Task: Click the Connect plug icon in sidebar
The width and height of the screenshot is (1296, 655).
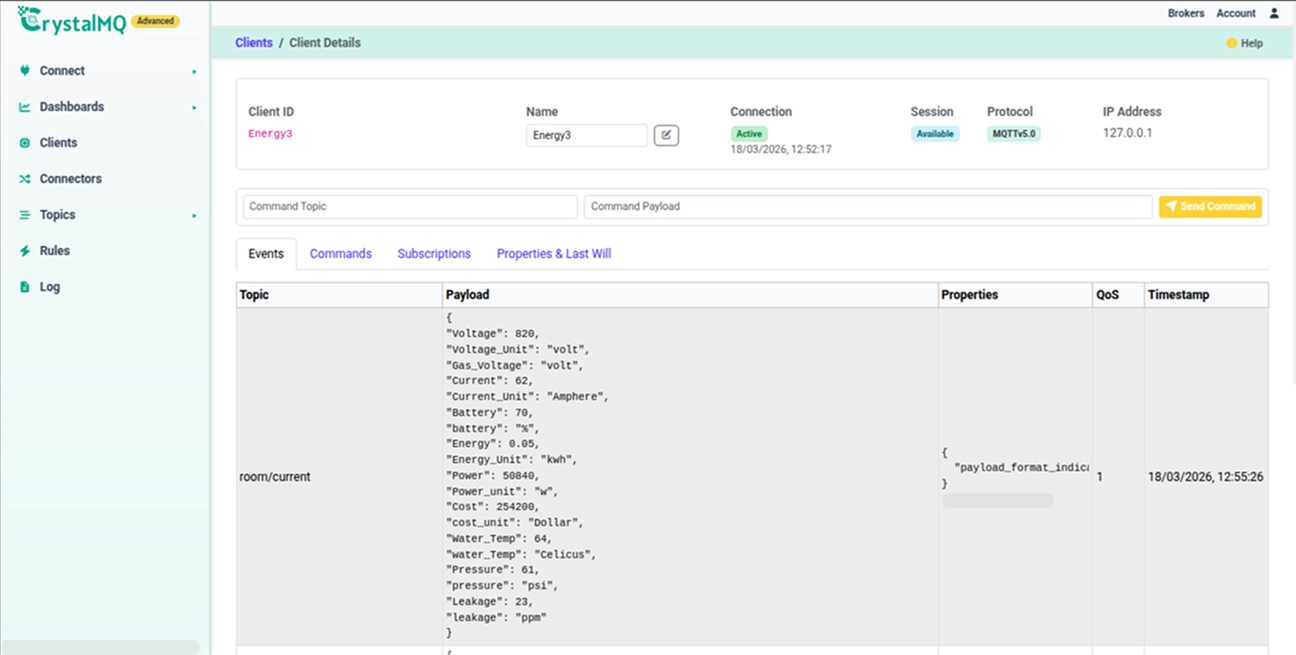Action: 25,71
